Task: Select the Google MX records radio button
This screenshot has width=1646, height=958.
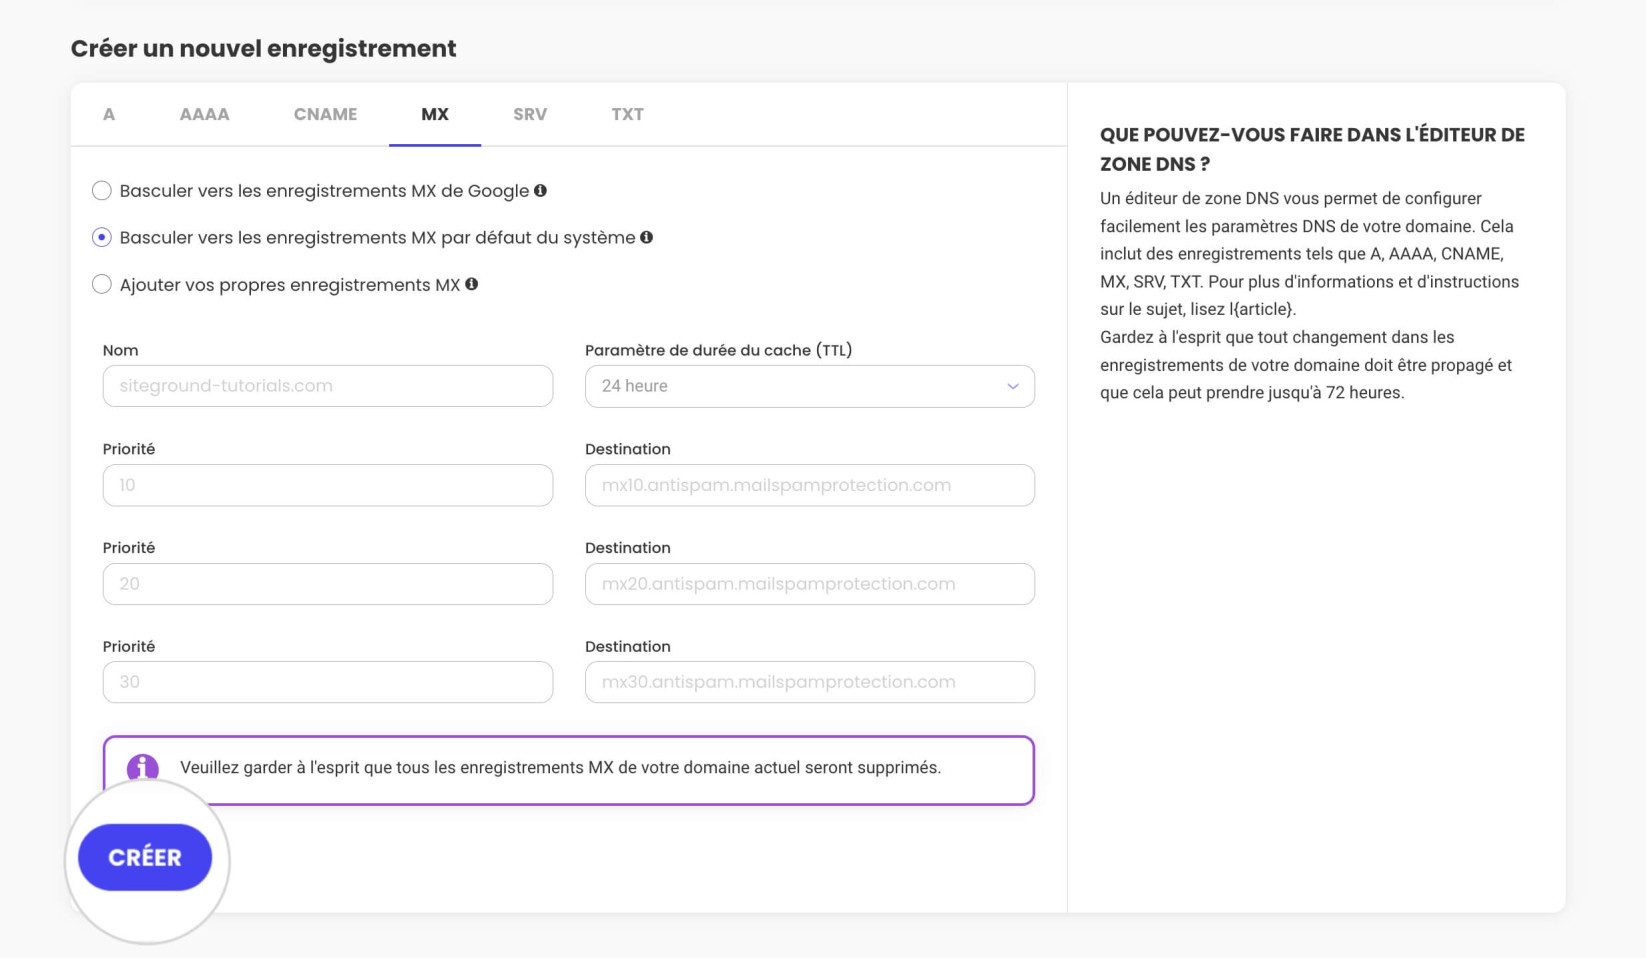Action: [x=102, y=190]
